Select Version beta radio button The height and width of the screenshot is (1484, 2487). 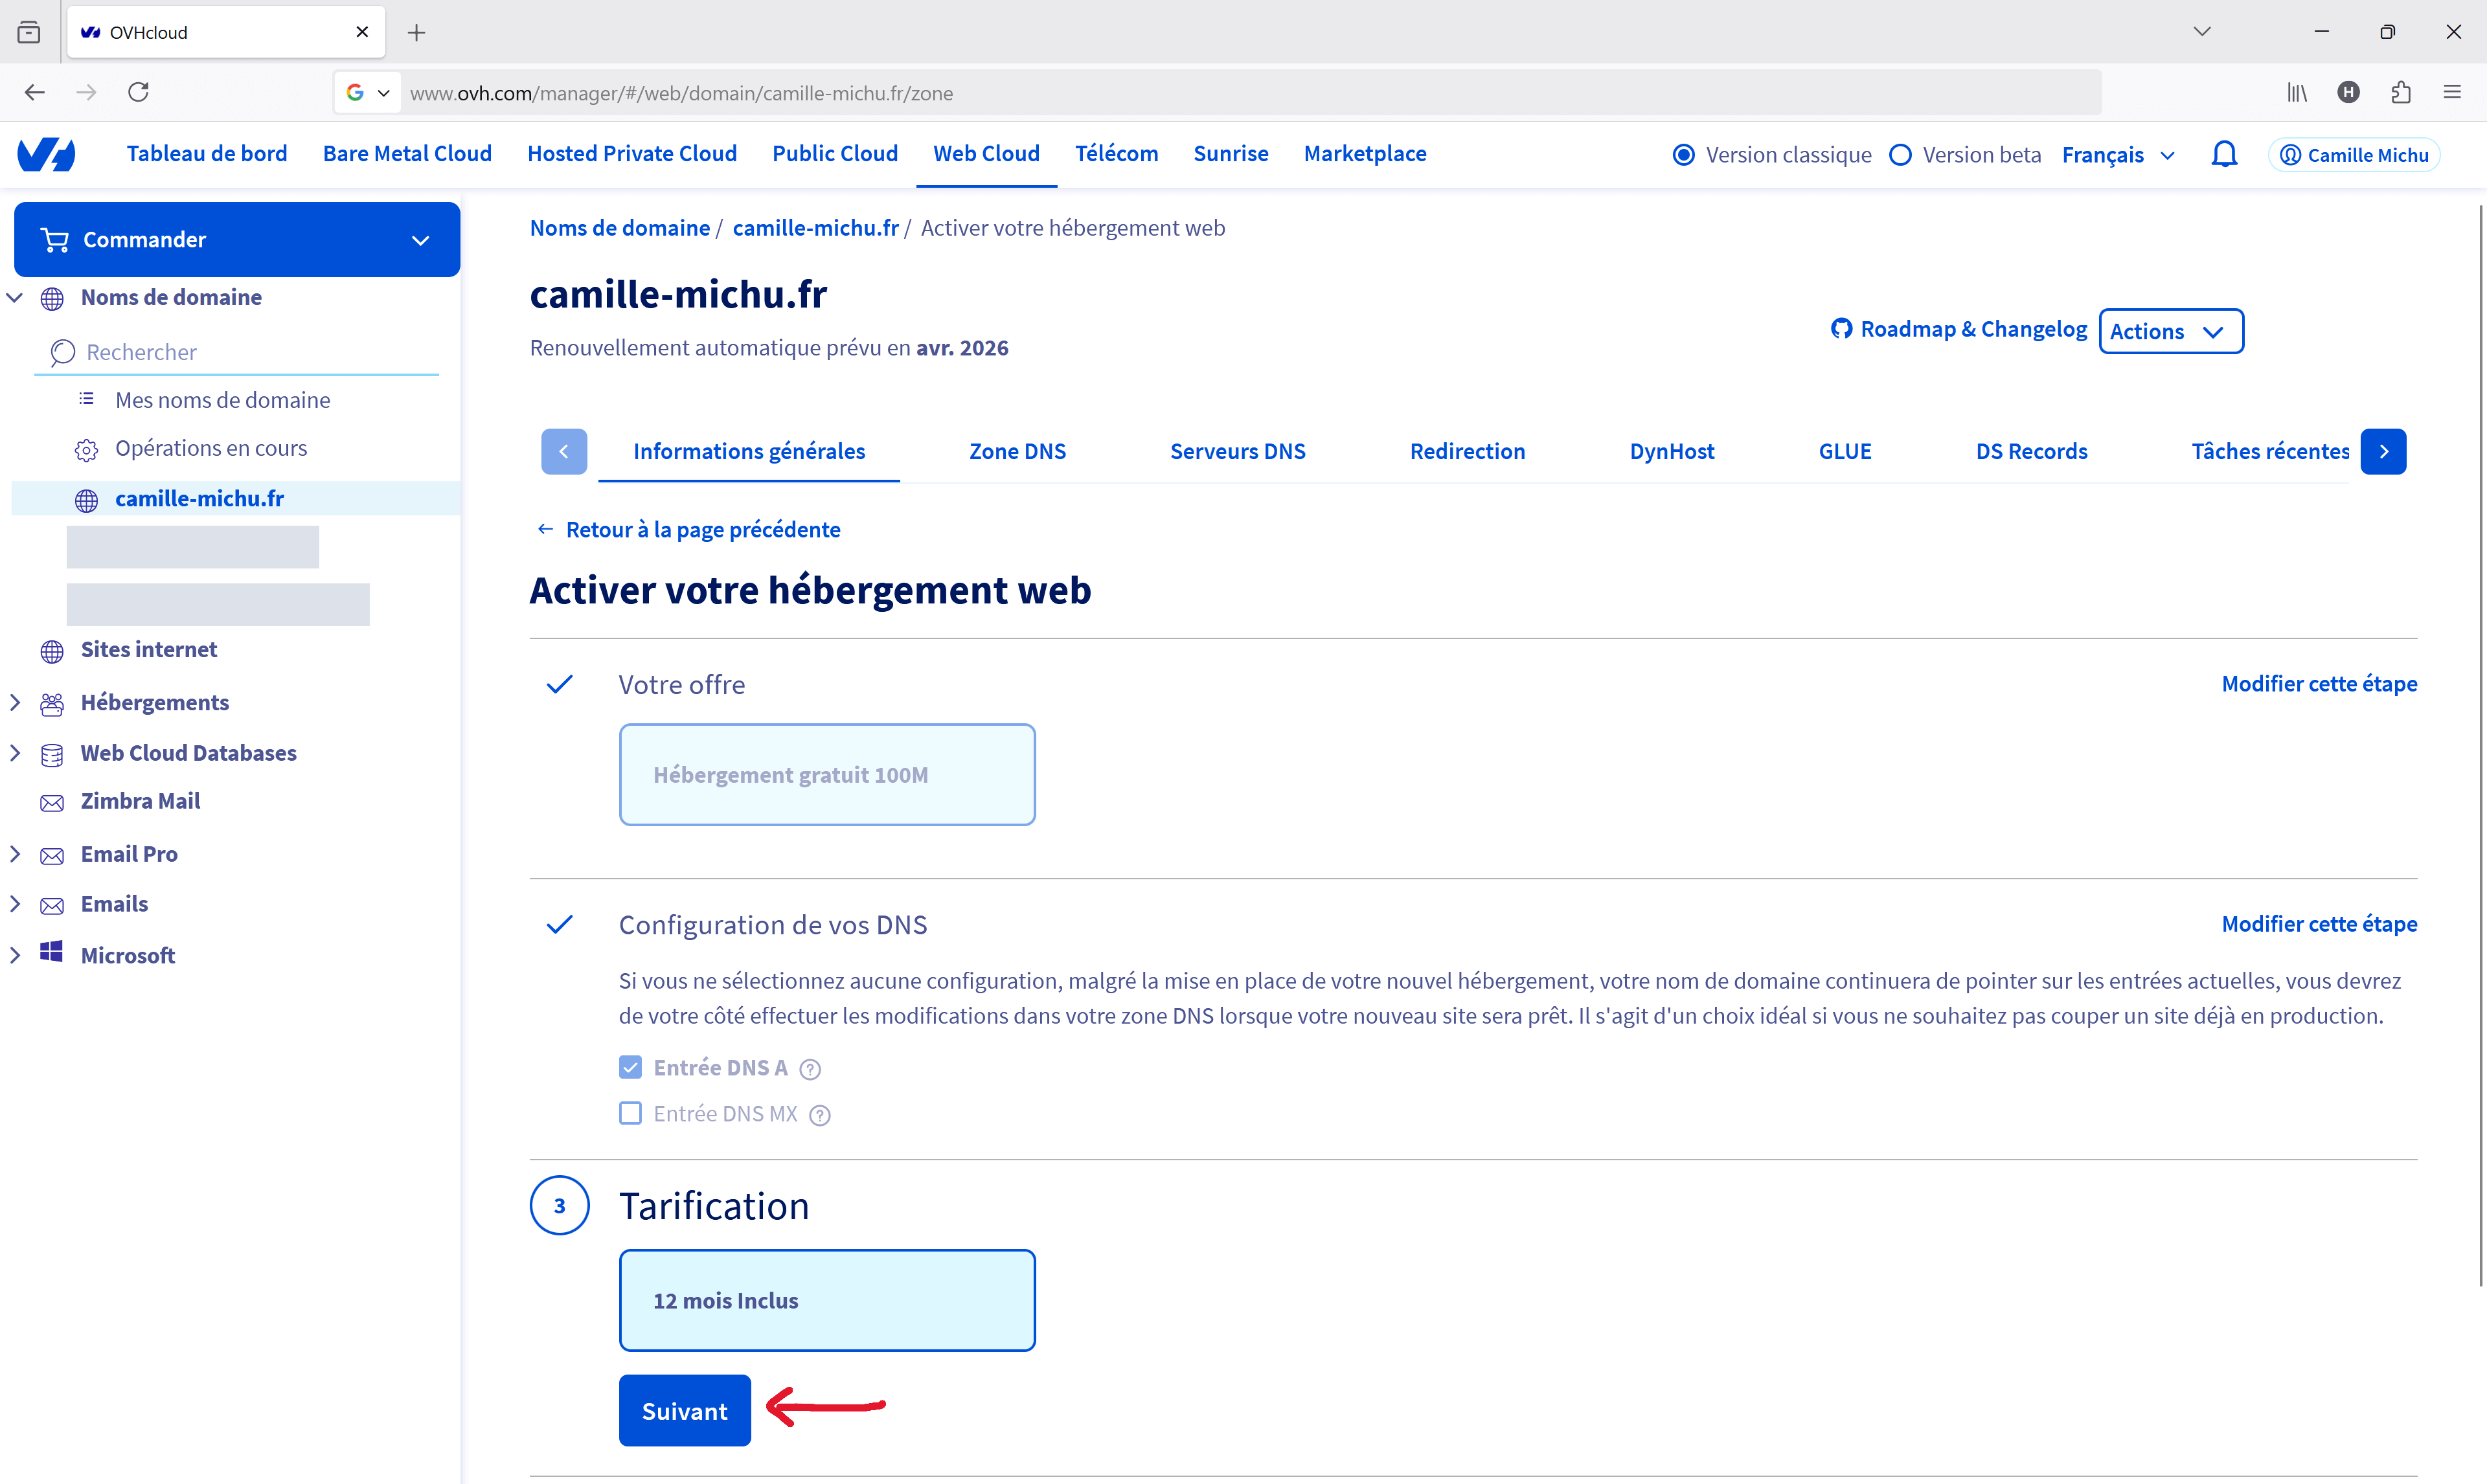[1900, 155]
